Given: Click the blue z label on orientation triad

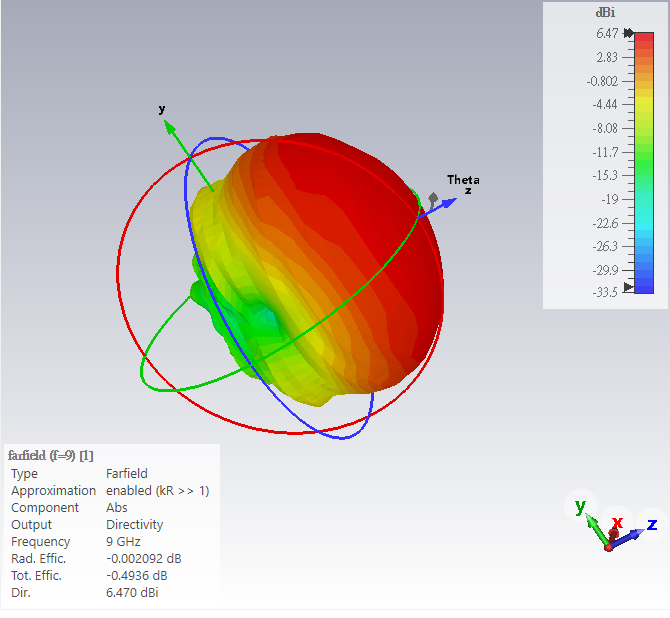Looking at the screenshot, I should (x=651, y=524).
